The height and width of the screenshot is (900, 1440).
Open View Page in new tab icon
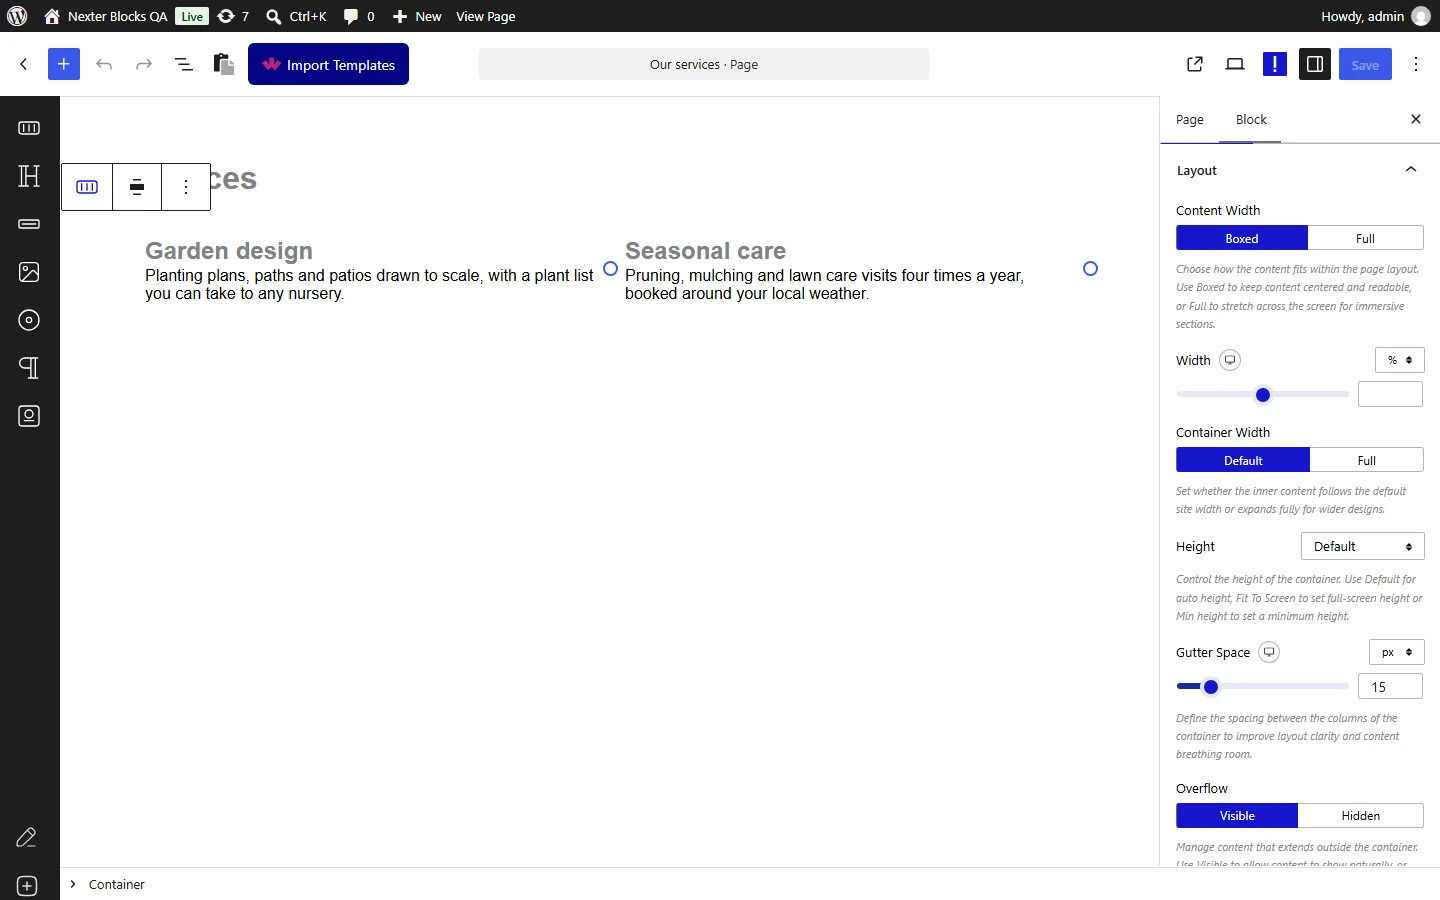pos(1195,64)
